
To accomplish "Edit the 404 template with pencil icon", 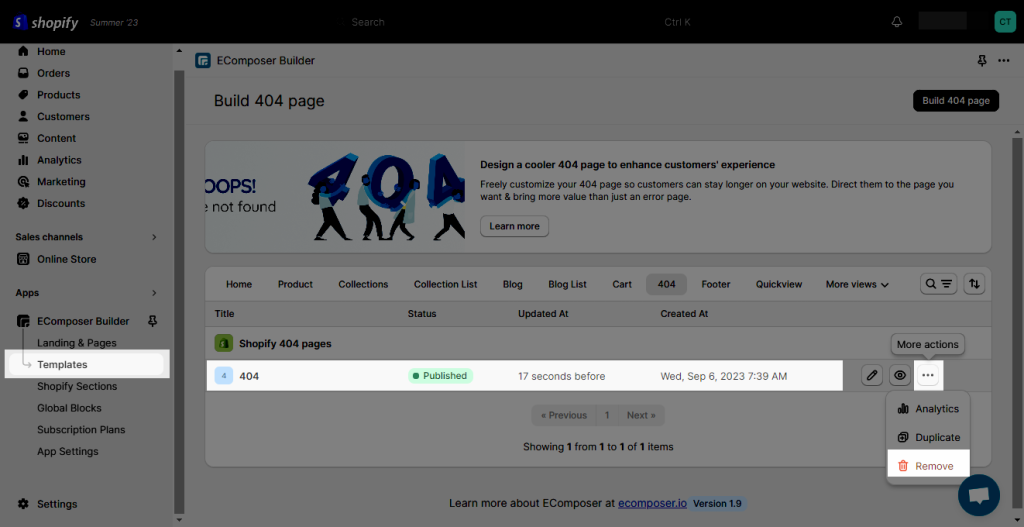I will pos(872,375).
